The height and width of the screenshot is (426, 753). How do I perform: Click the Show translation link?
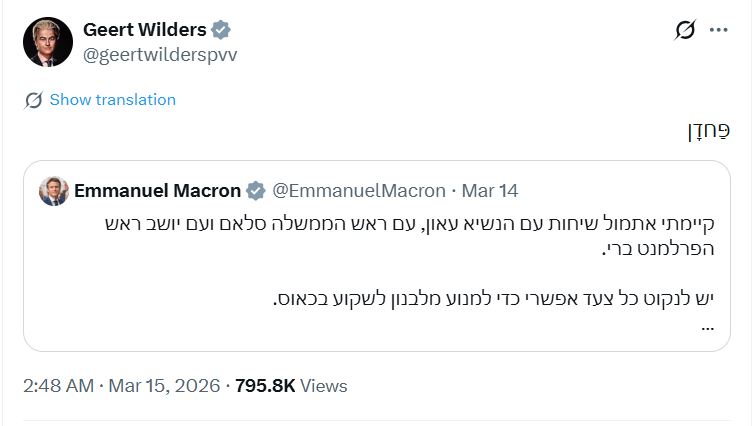(112, 100)
